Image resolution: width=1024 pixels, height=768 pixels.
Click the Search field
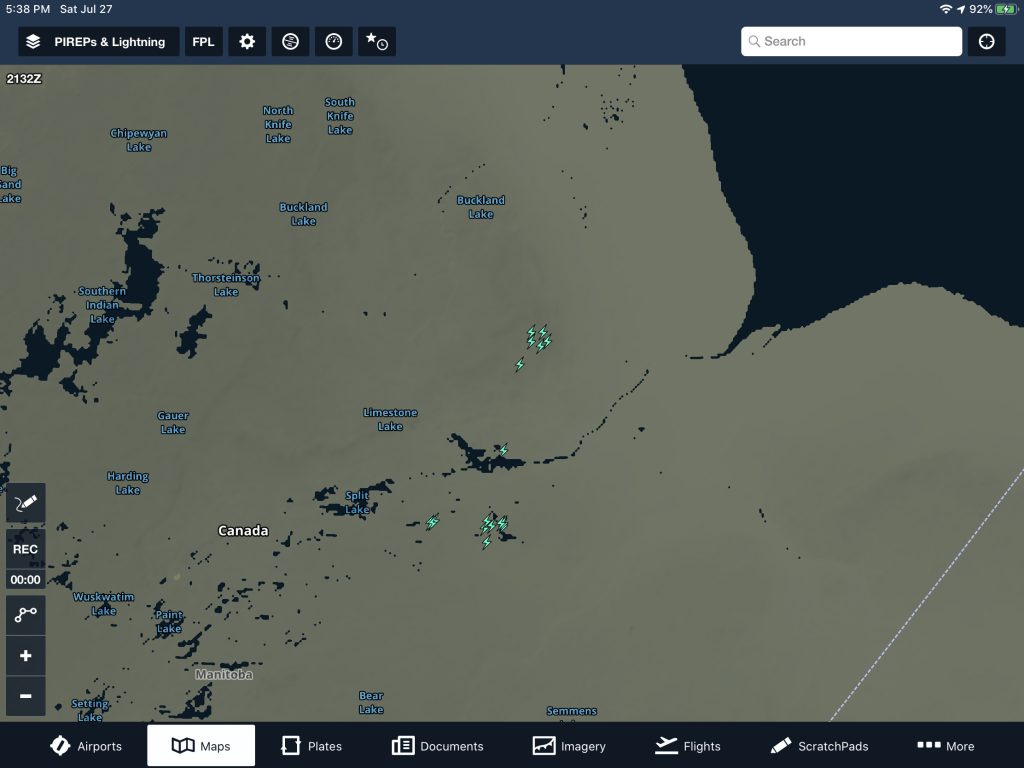[x=851, y=42]
